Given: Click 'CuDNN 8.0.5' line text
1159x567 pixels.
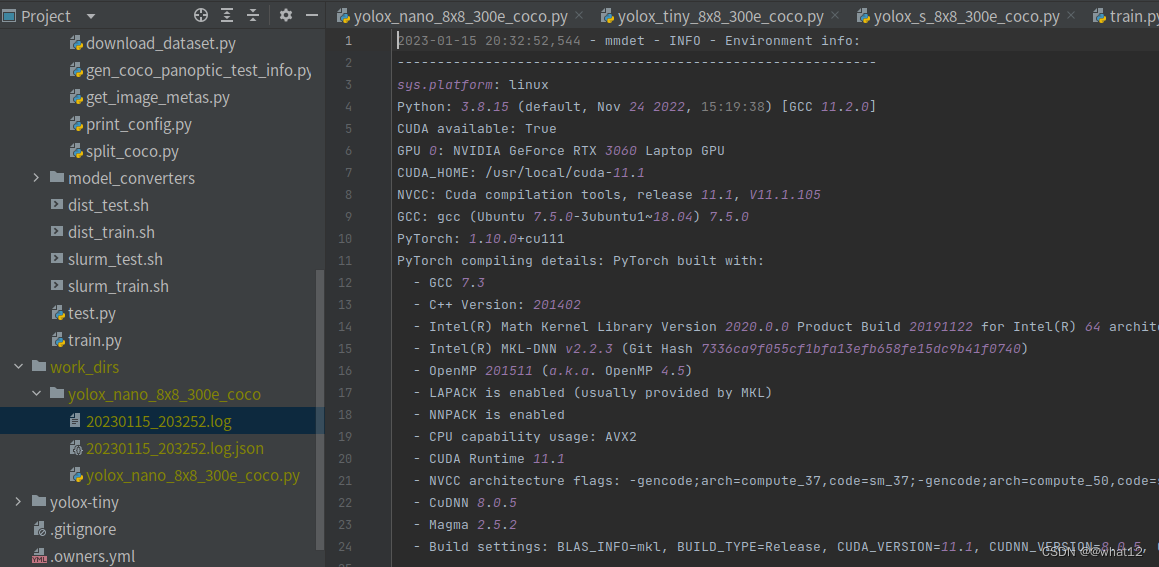Looking at the screenshot, I should coord(473,503).
